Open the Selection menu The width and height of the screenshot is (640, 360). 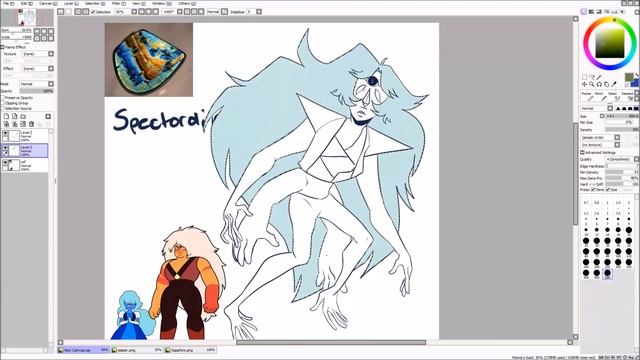tap(95, 3)
